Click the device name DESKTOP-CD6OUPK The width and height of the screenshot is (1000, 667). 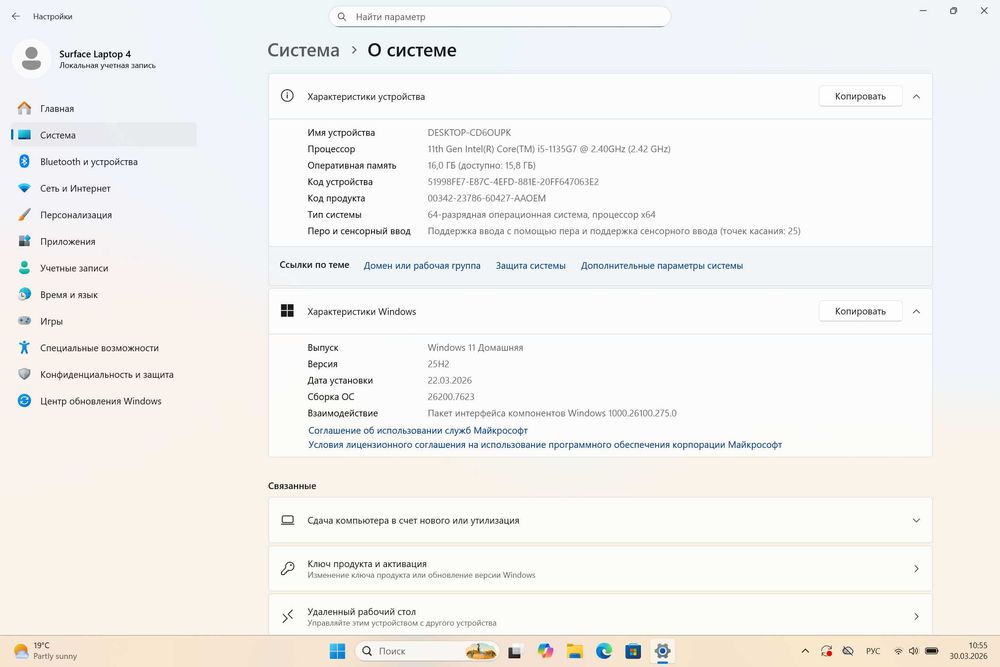[x=469, y=133]
